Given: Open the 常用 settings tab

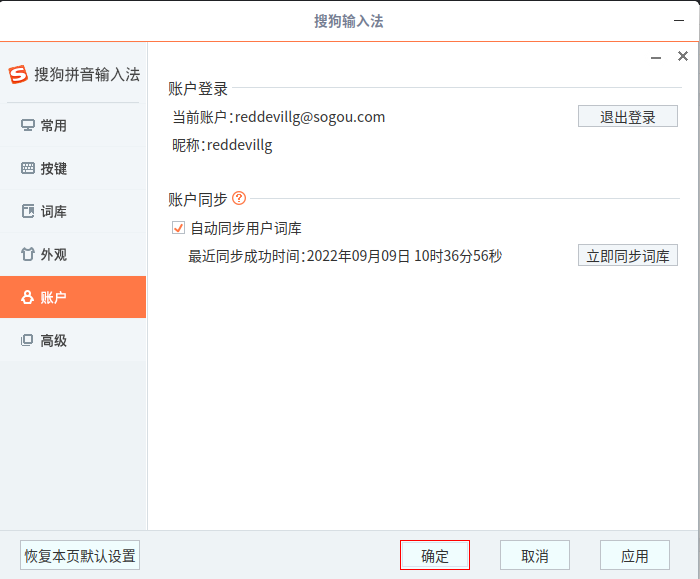Looking at the screenshot, I should pos(73,126).
